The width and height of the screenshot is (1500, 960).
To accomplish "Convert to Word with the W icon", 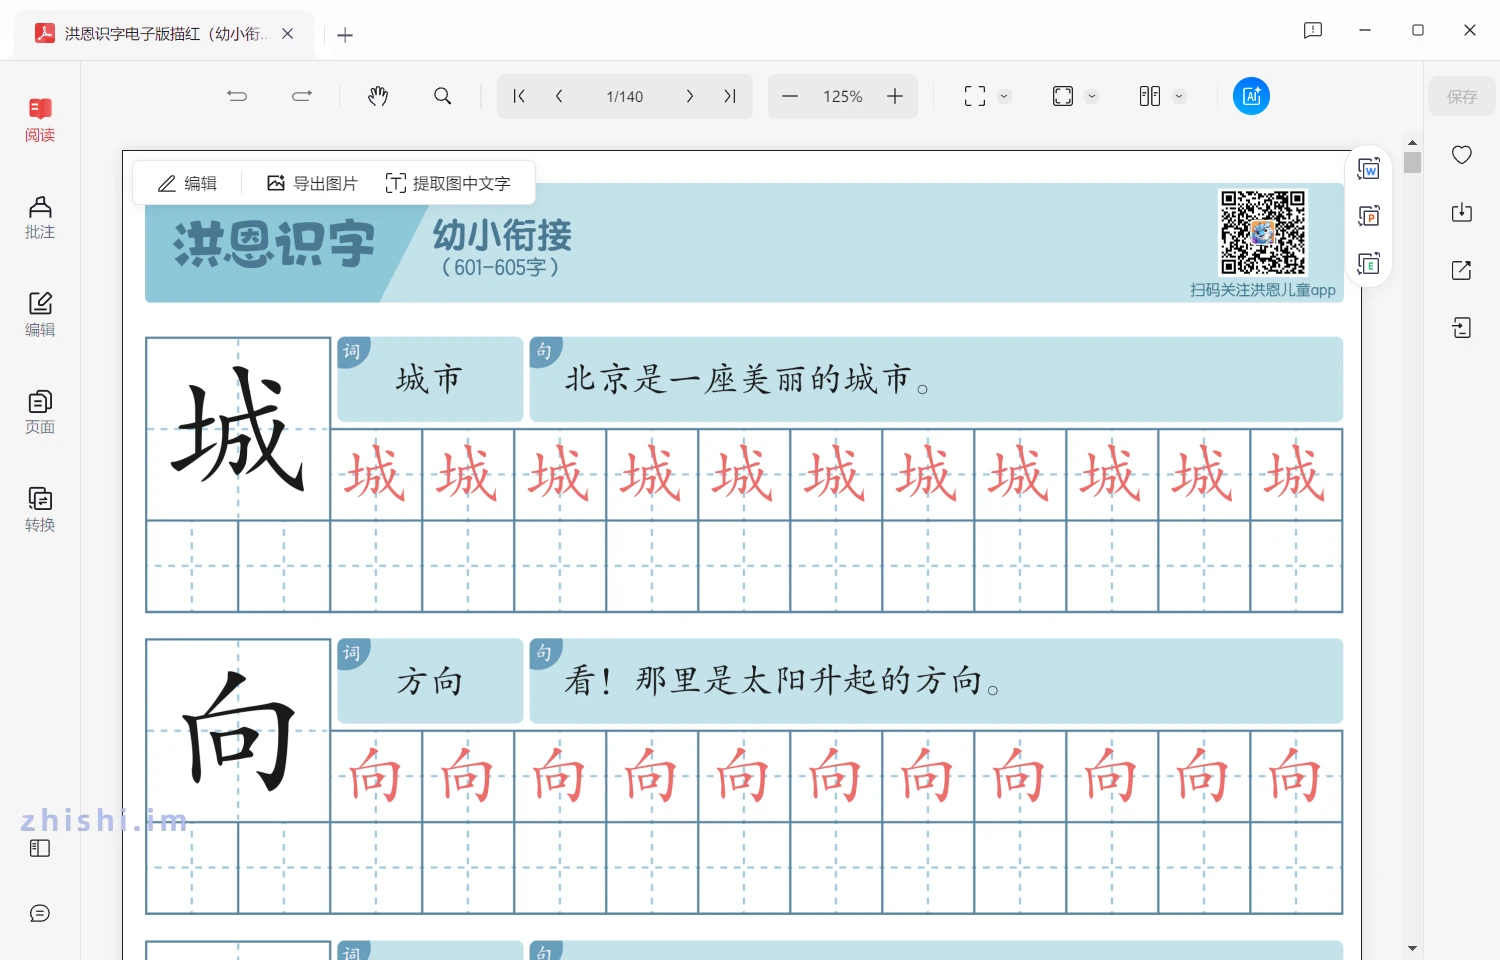I will tap(1369, 168).
